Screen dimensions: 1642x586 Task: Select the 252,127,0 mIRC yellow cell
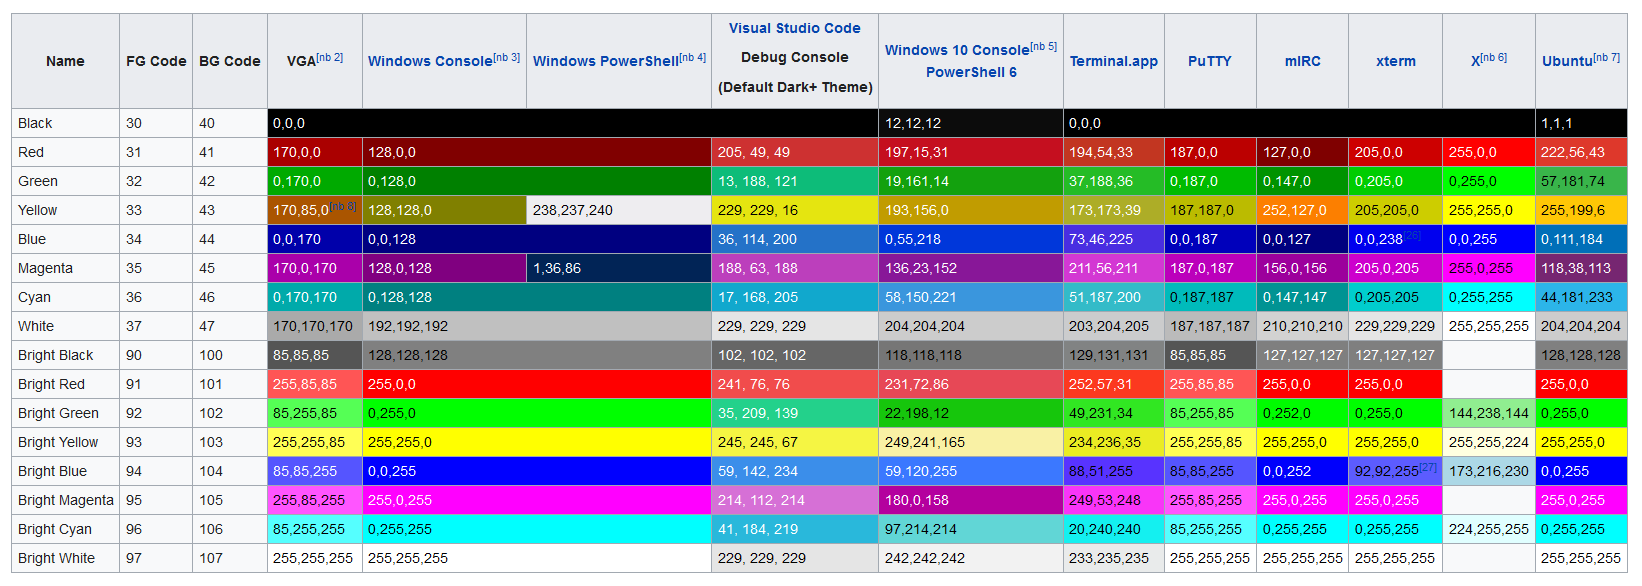tap(1302, 210)
